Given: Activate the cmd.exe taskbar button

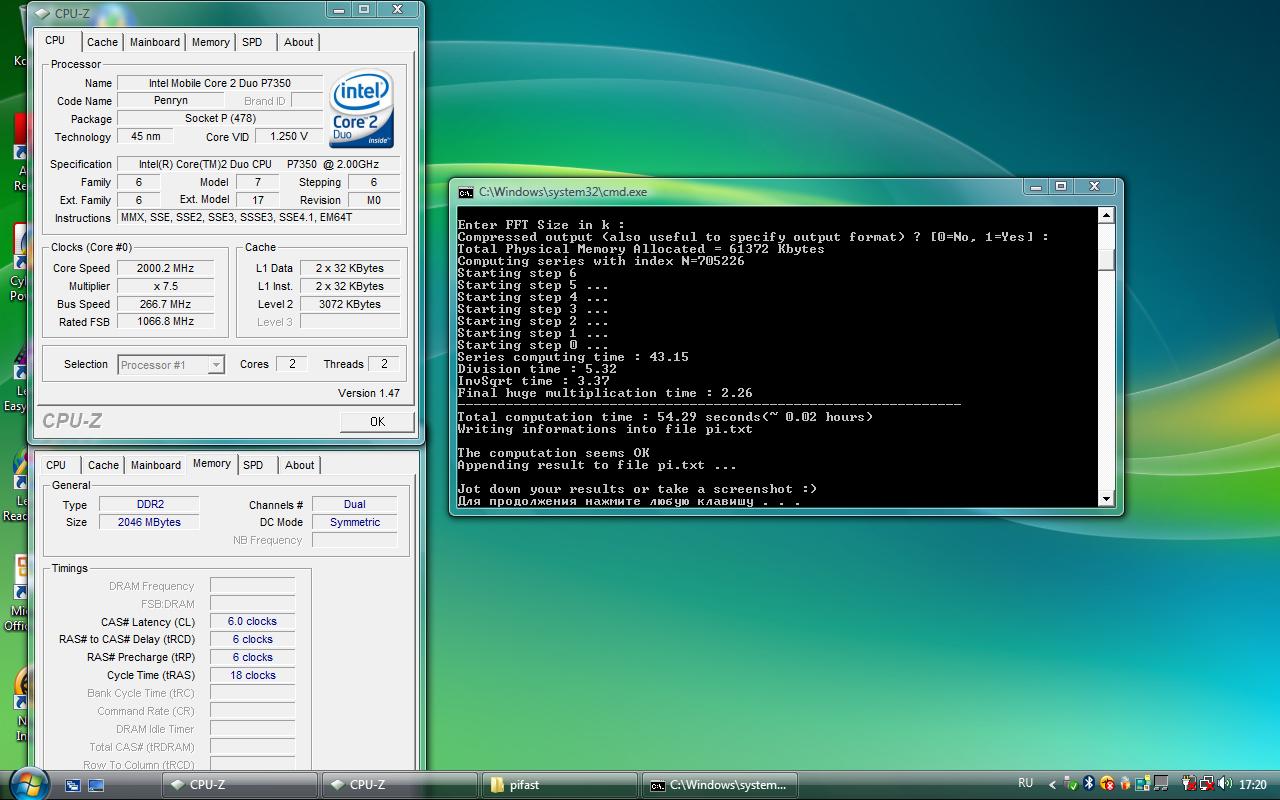Looking at the screenshot, I should pyautogui.click(x=720, y=785).
